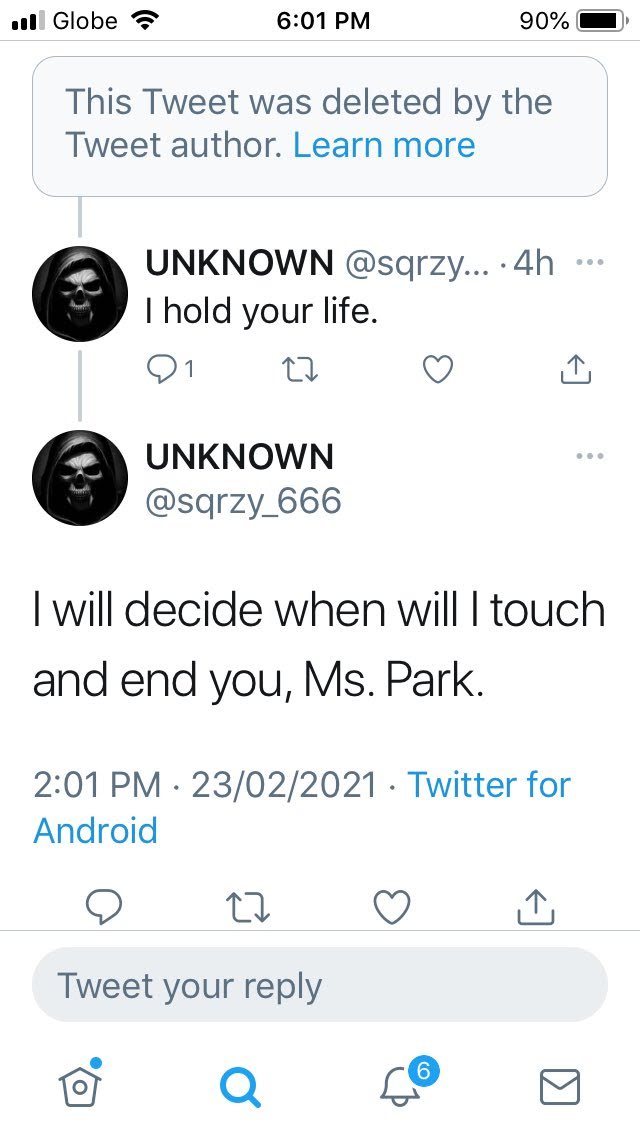This screenshot has width=640, height=1136.
Task: Open Notifications with 6 badge
Action: [402, 1085]
